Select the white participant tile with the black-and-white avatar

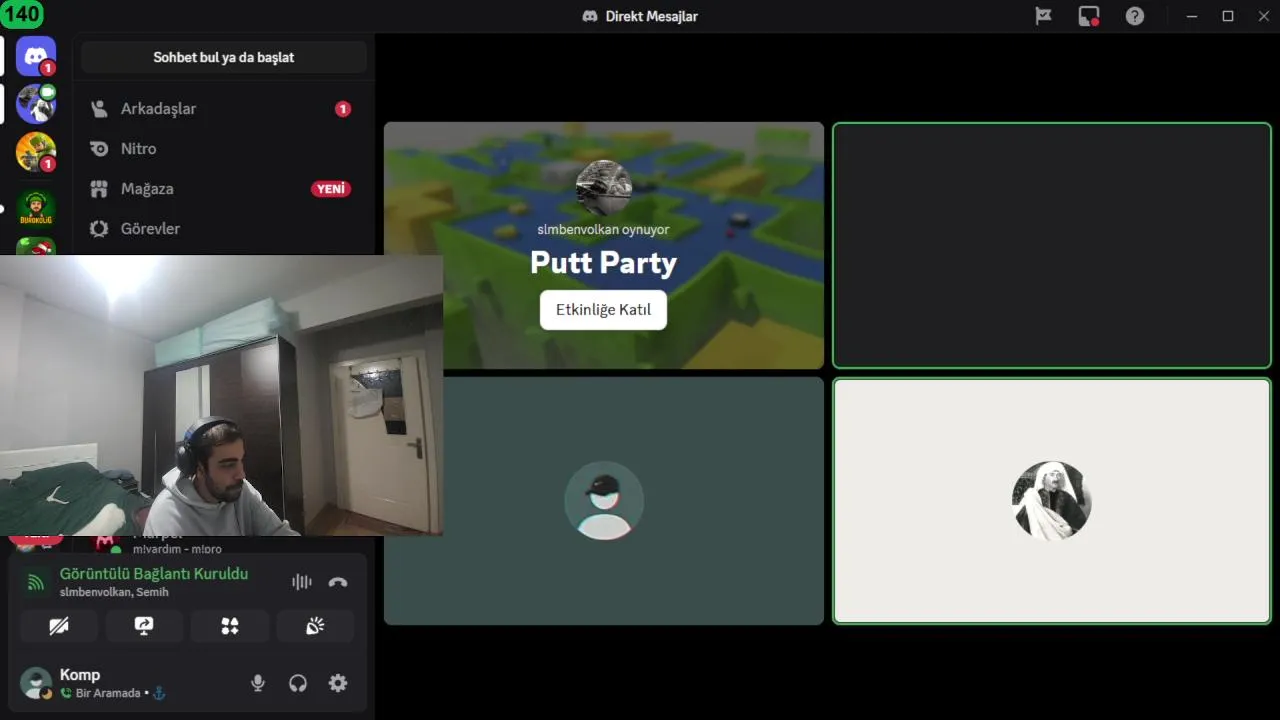click(1052, 501)
